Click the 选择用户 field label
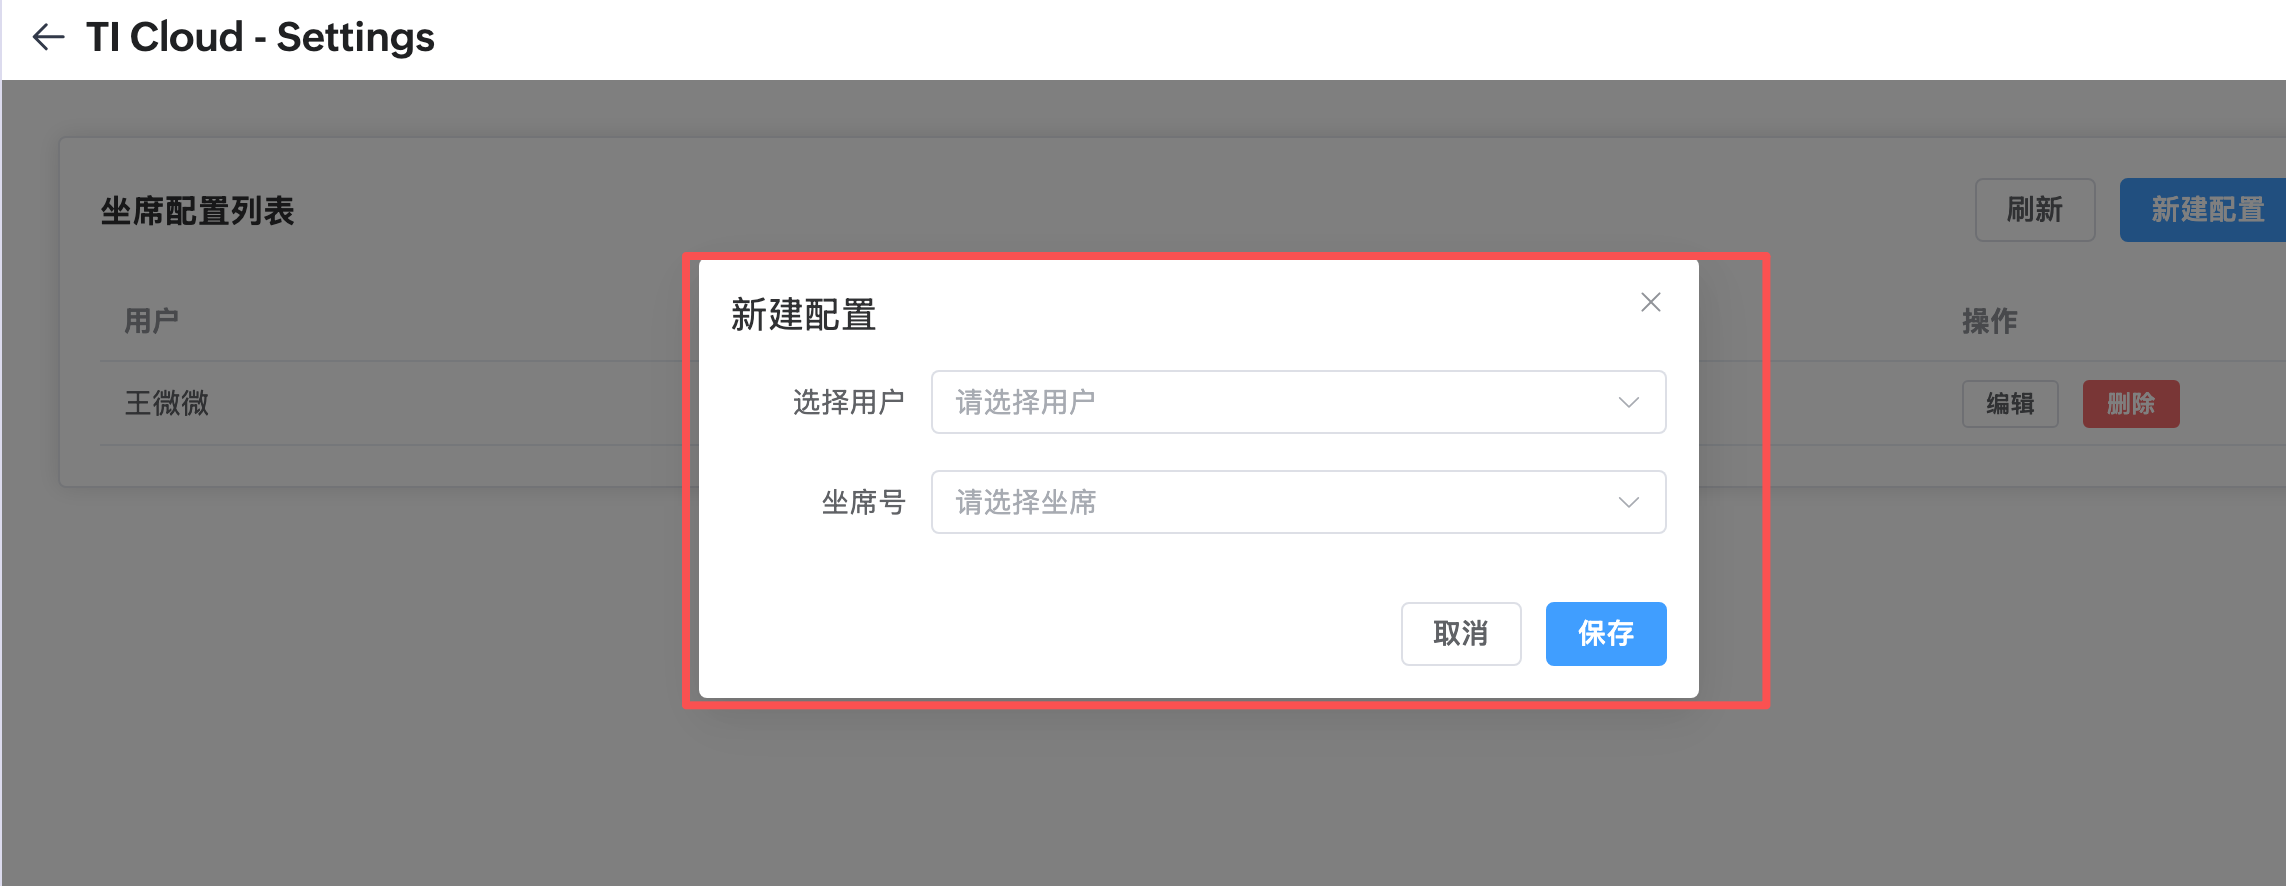Viewport: 2286px width, 886px height. 848,402
